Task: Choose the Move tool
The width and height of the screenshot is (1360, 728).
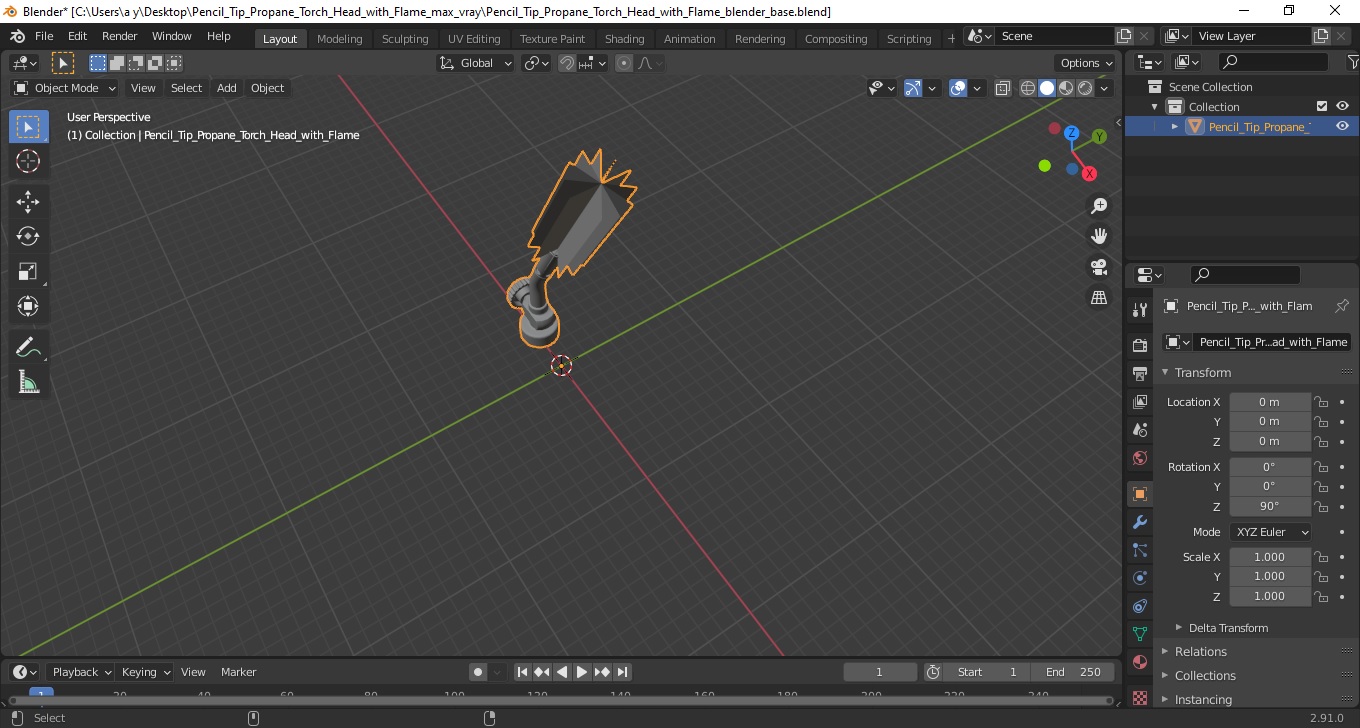Action: pos(28,202)
